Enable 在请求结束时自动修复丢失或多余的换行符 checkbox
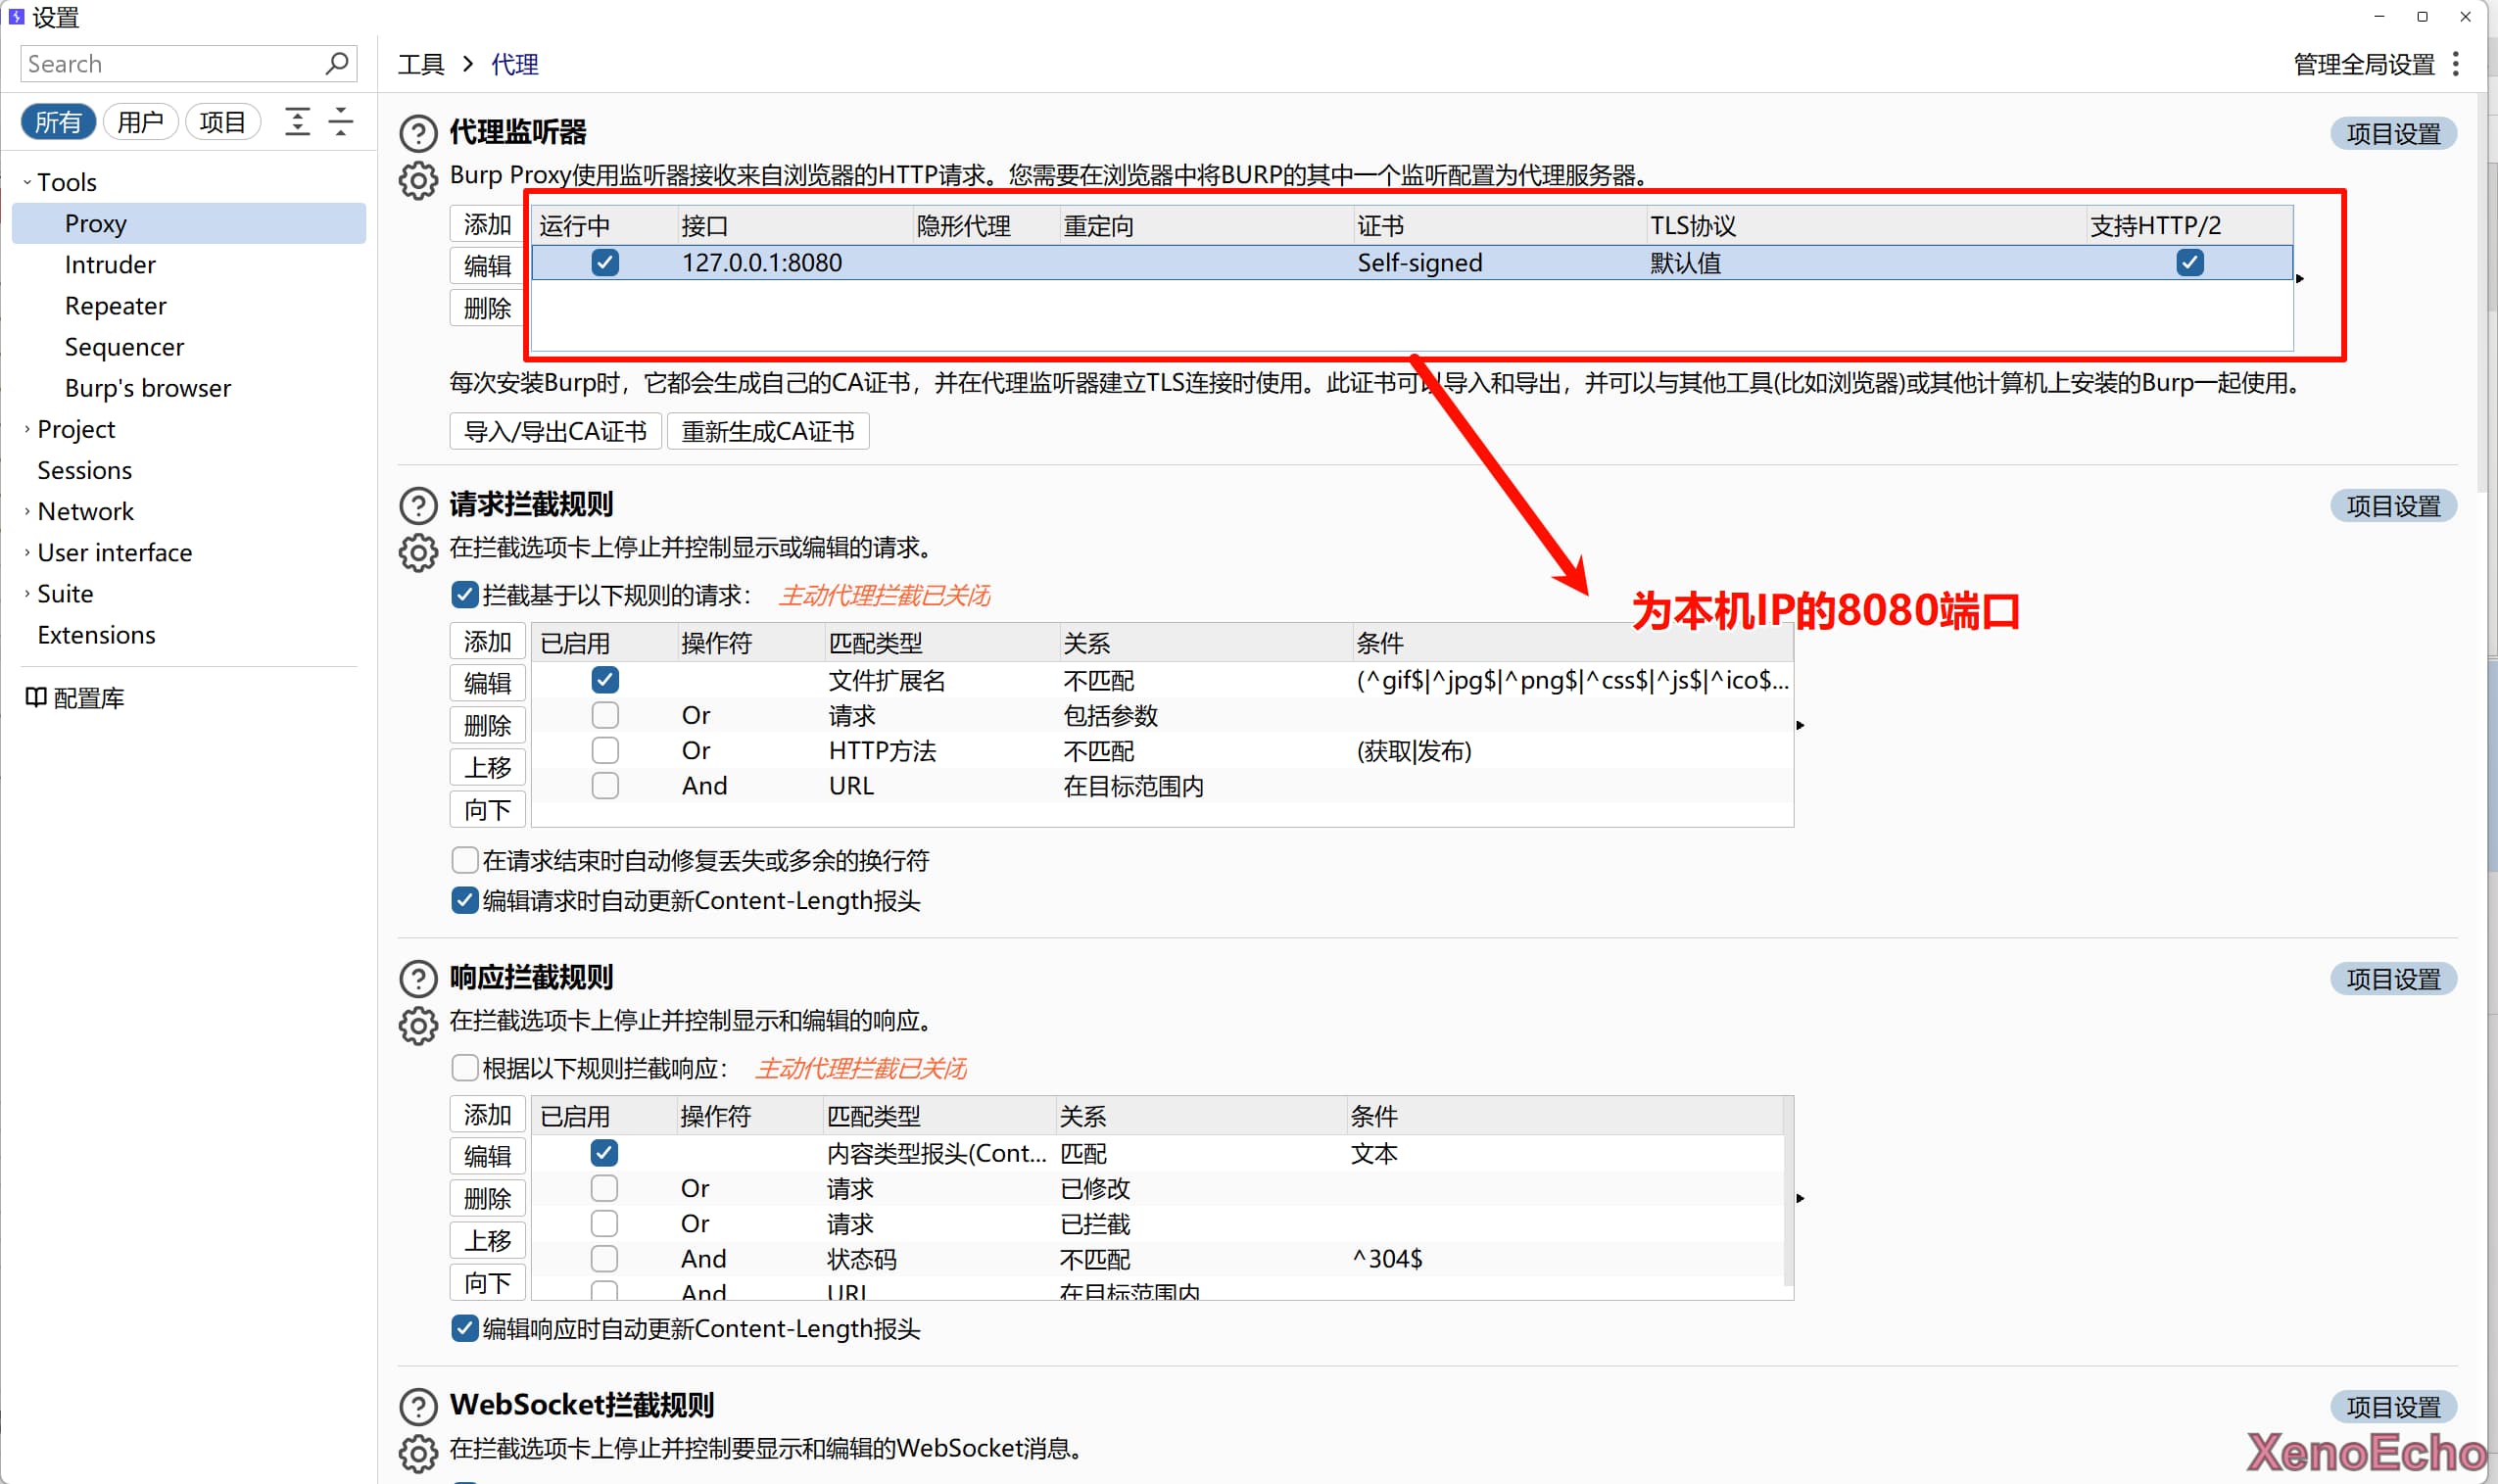Screen dimensions: 2498x1484 tap(464, 860)
